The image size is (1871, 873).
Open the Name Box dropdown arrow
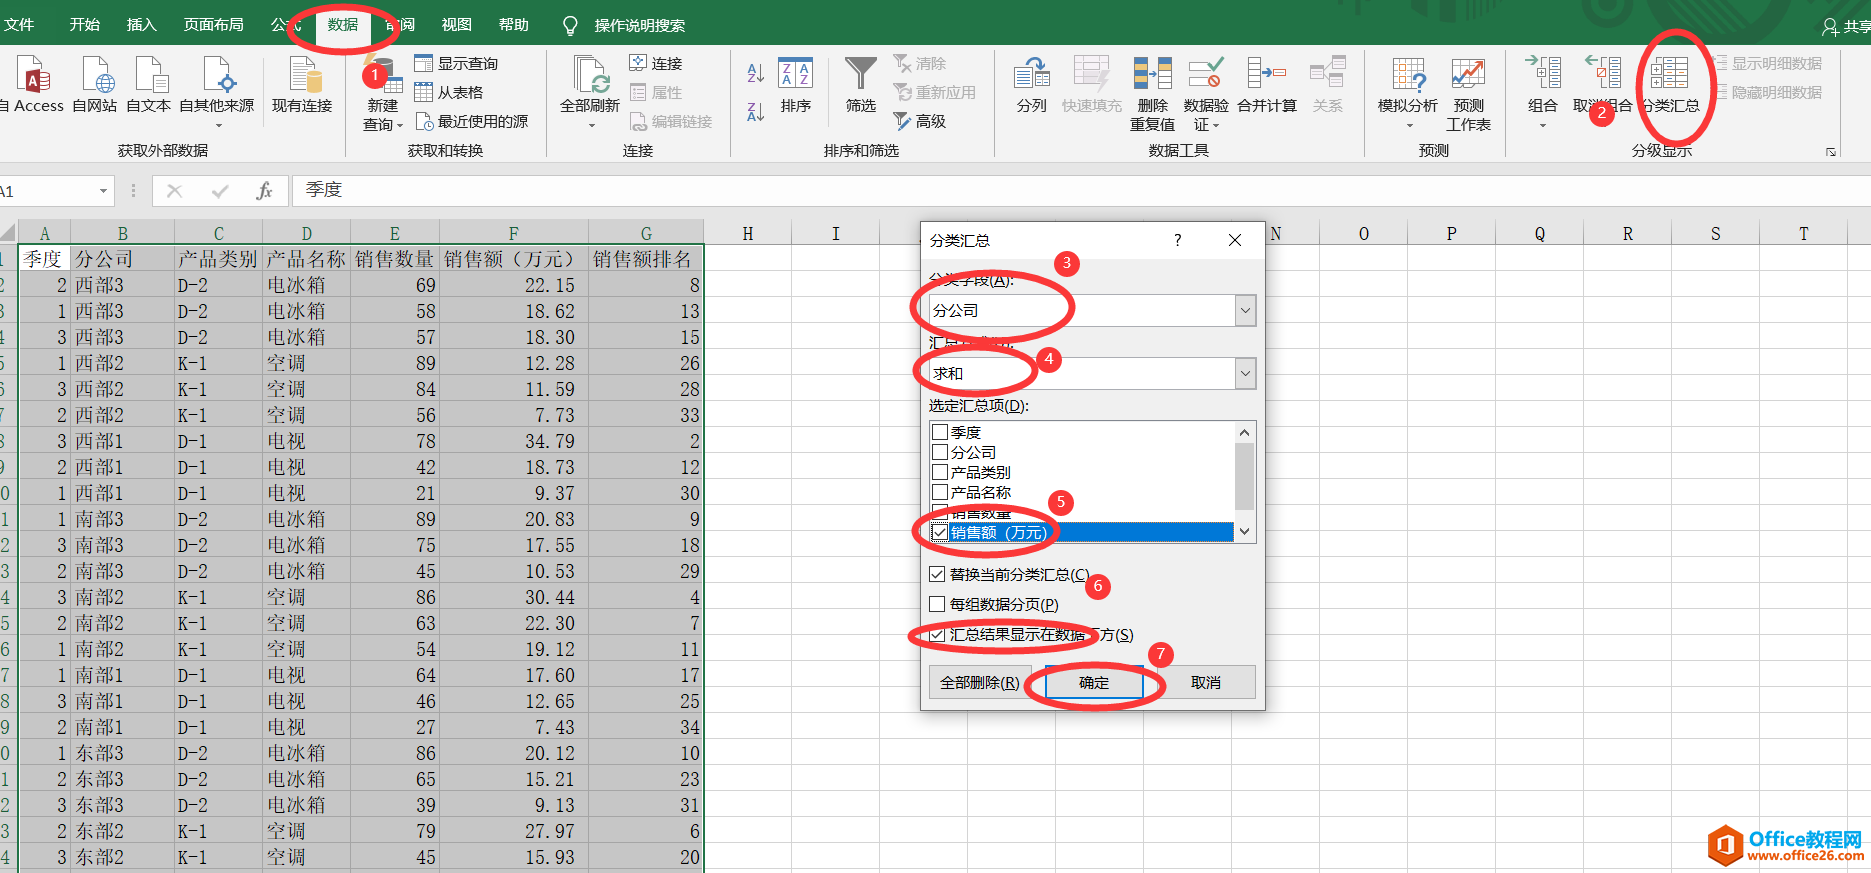click(103, 191)
